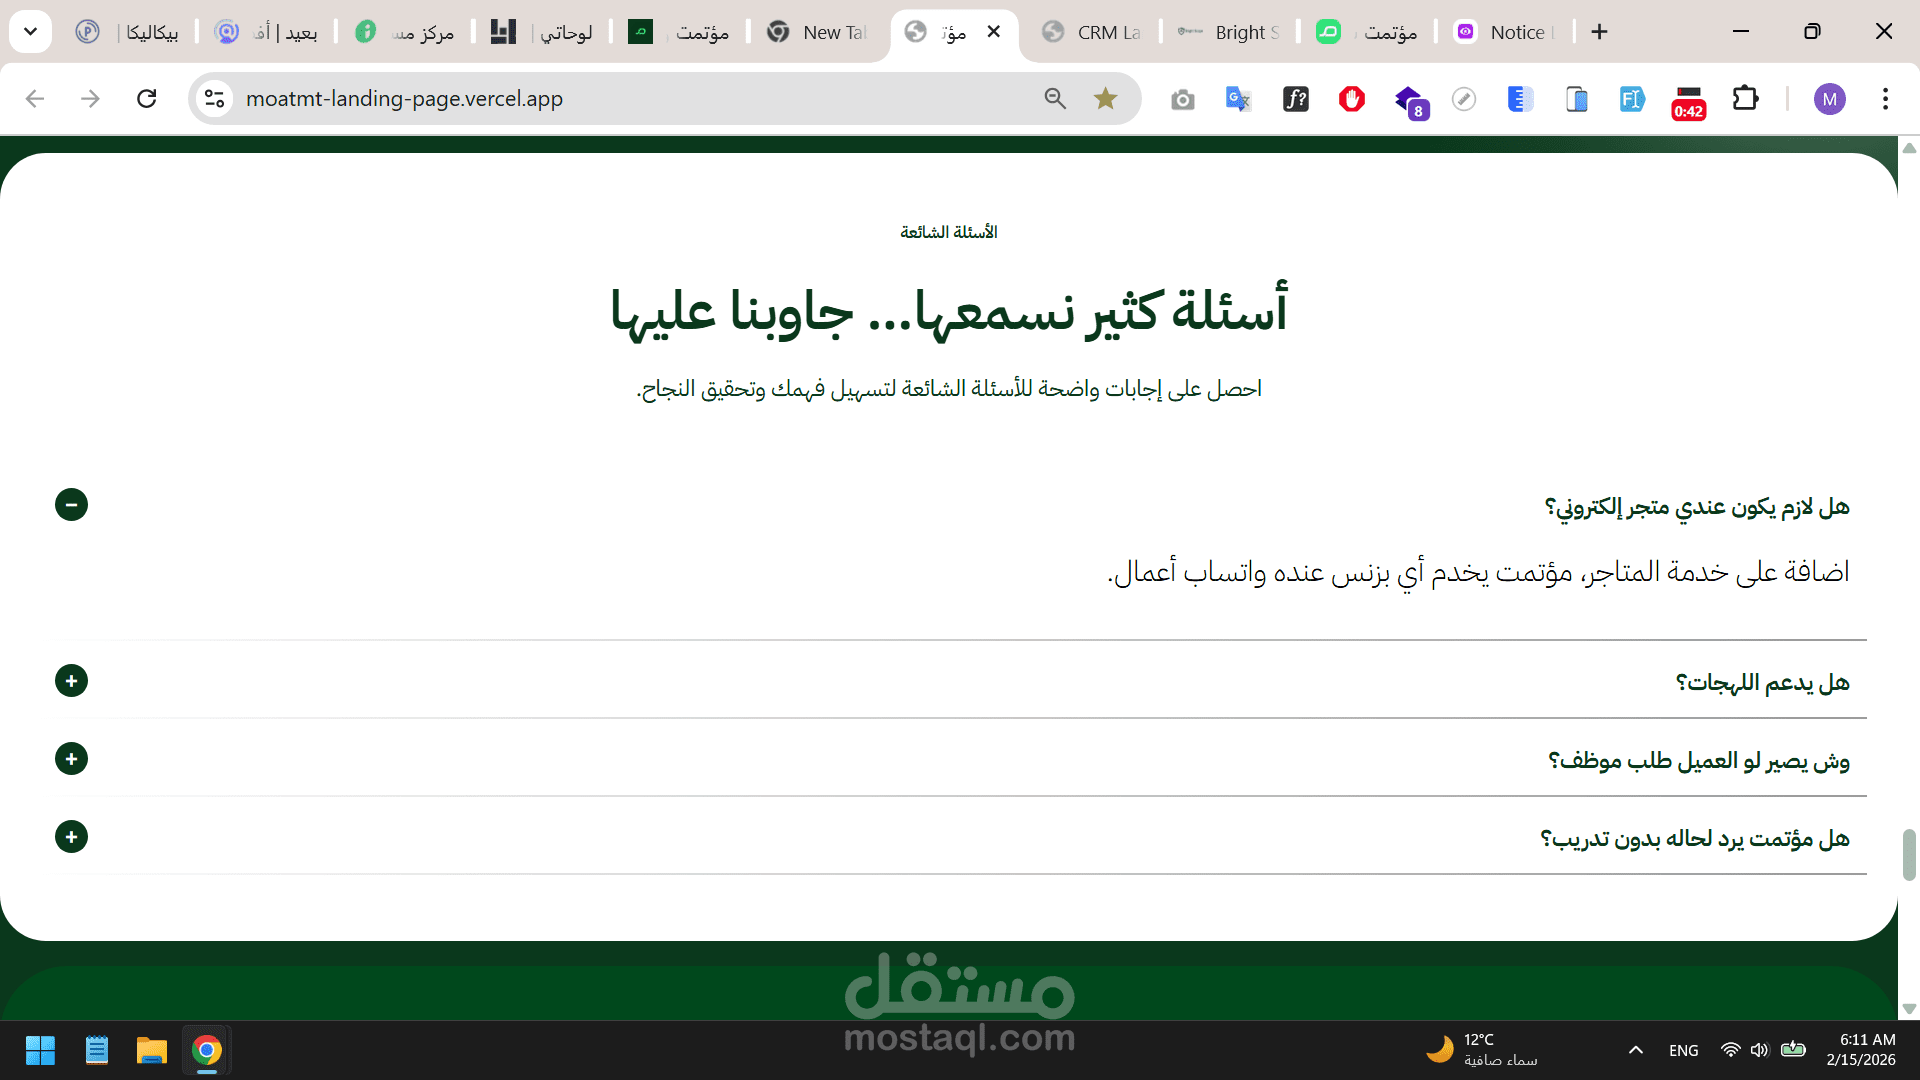Viewport: 1920px width, 1080px height.
Task: Open Windows Start menu
Action: point(40,1050)
